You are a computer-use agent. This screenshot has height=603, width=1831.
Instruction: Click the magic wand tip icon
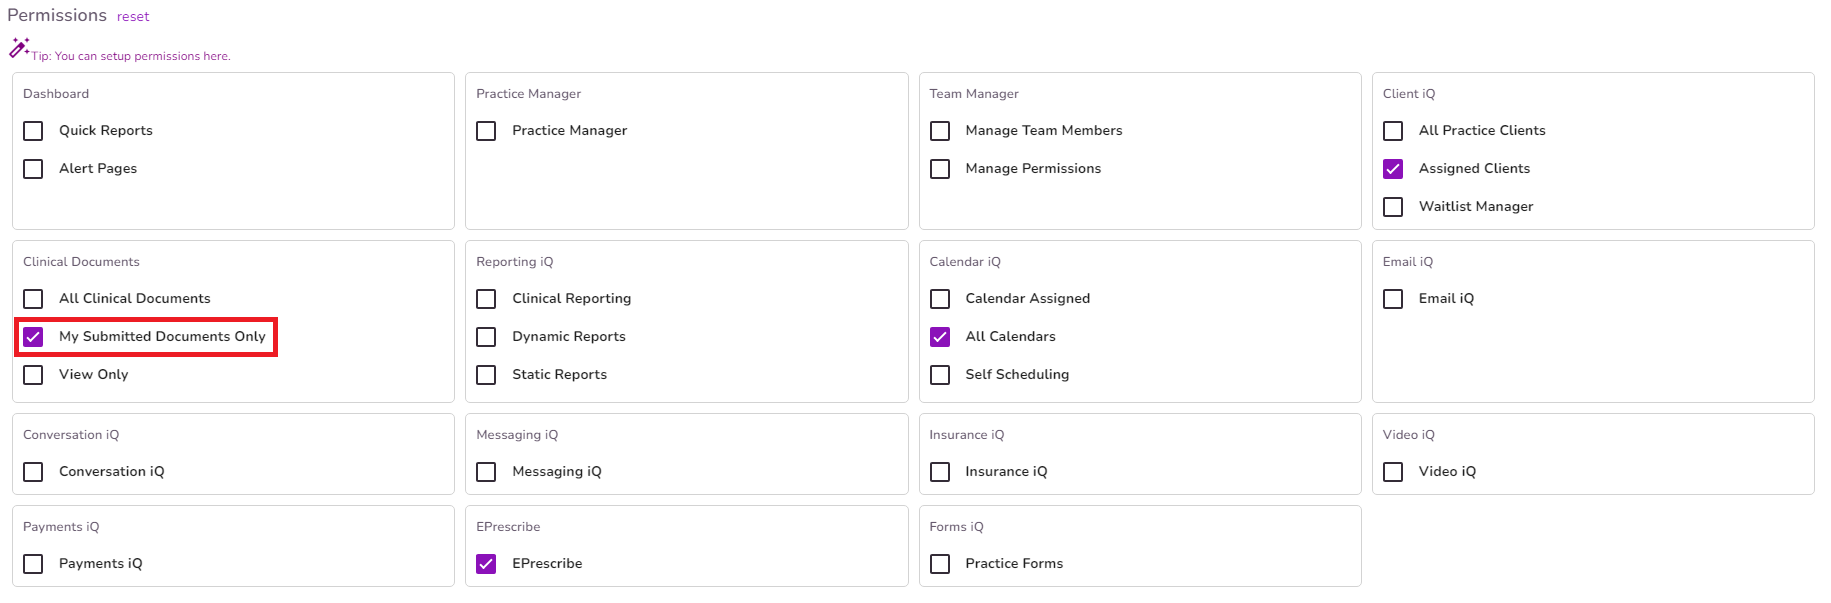(x=20, y=46)
